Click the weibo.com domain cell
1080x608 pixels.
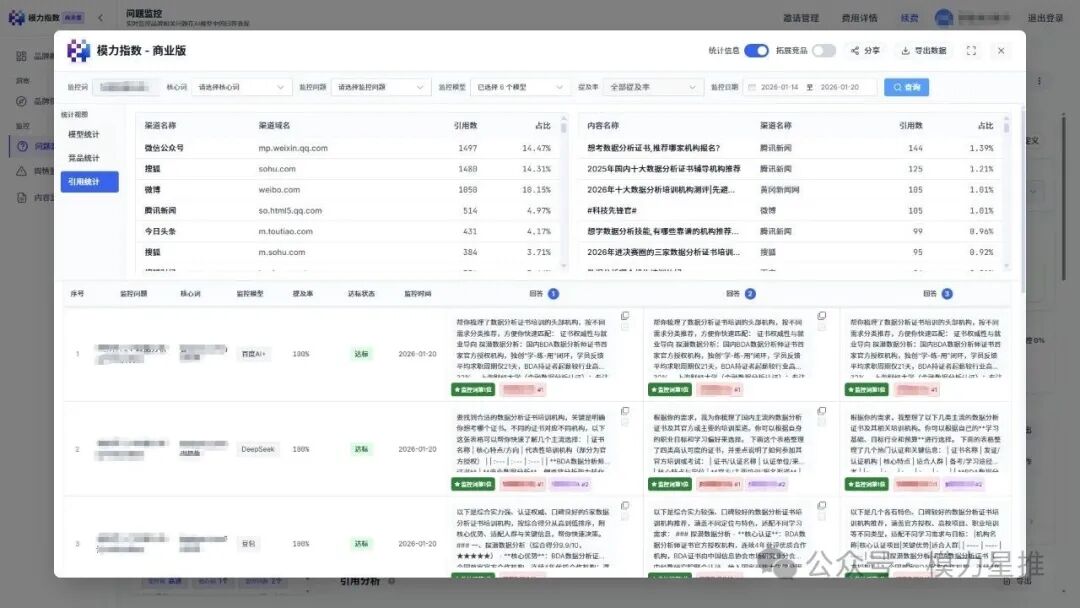(279, 190)
